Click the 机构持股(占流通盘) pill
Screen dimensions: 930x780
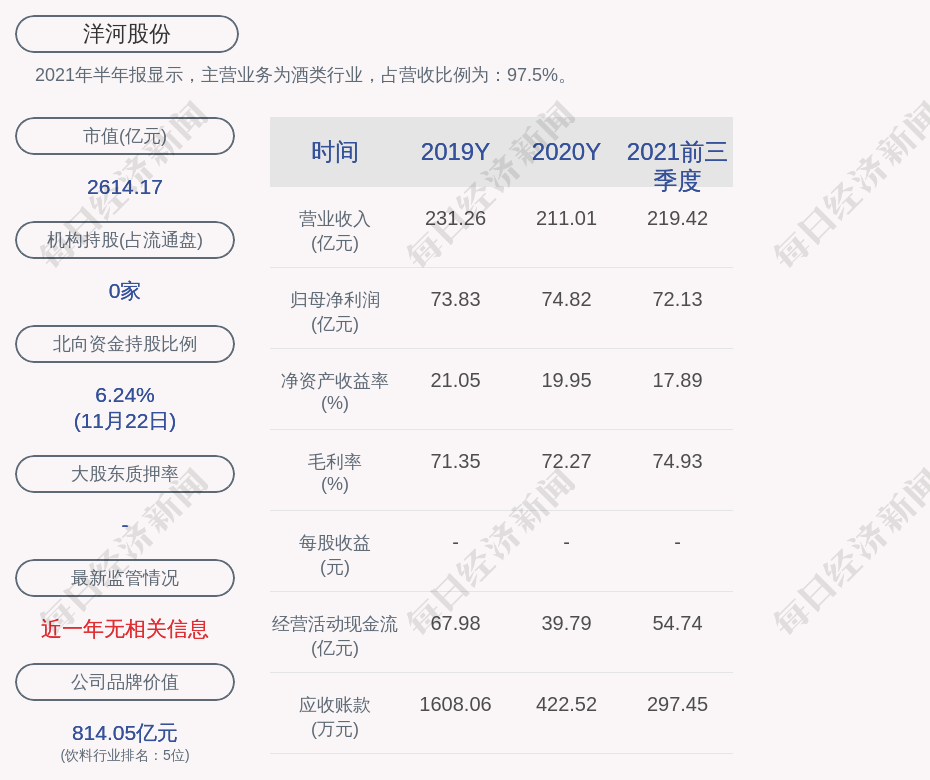click(125, 240)
